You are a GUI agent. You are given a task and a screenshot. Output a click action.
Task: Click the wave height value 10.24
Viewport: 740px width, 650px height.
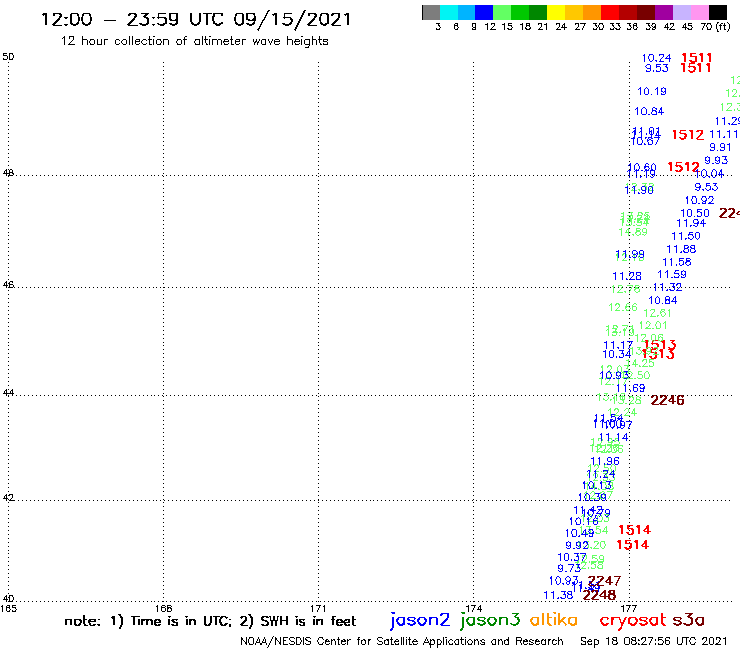click(656, 58)
